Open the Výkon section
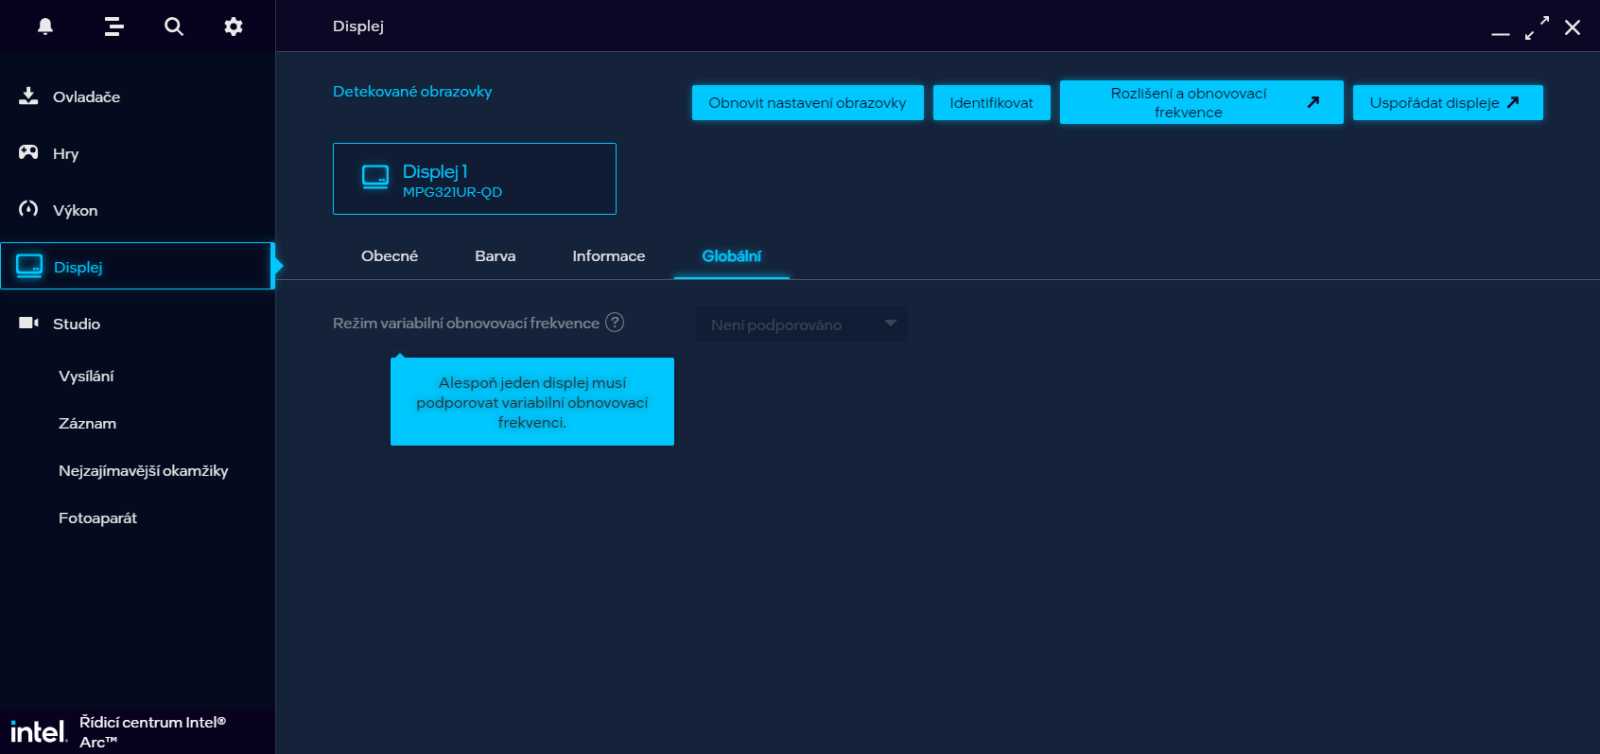The width and height of the screenshot is (1600, 754). click(x=137, y=210)
